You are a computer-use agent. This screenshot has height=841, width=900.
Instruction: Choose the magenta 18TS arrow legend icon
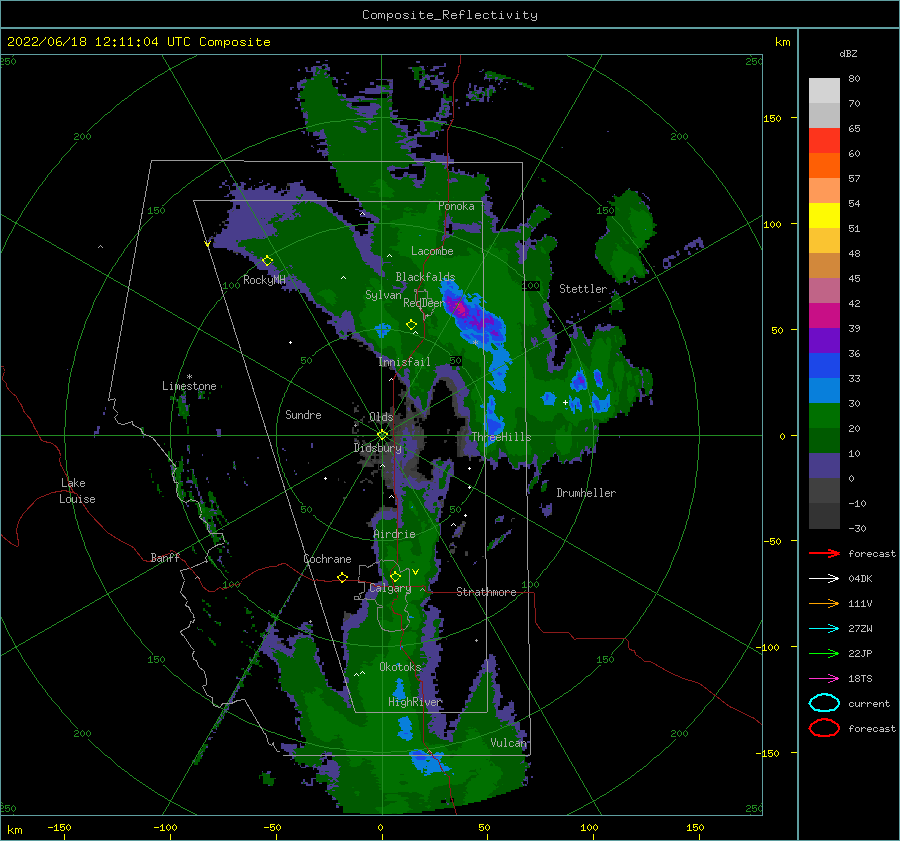pos(824,679)
